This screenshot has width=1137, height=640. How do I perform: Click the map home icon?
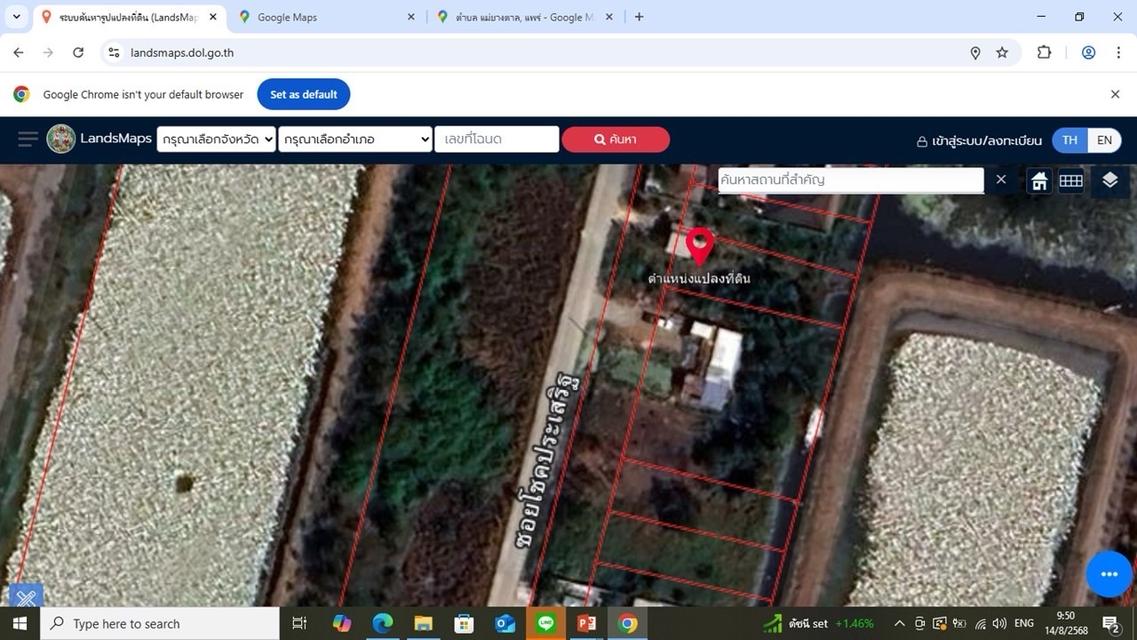pyautogui.click(x=1039, y=180)
